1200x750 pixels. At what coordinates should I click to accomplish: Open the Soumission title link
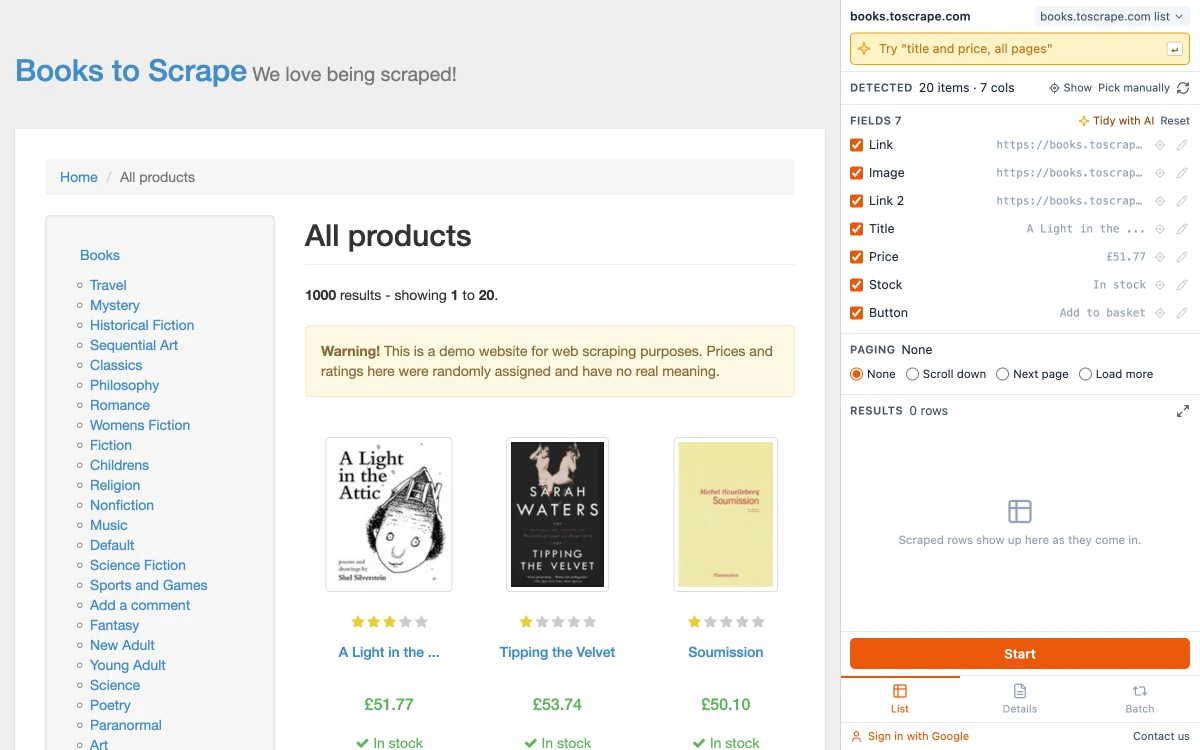pos(726,652)
